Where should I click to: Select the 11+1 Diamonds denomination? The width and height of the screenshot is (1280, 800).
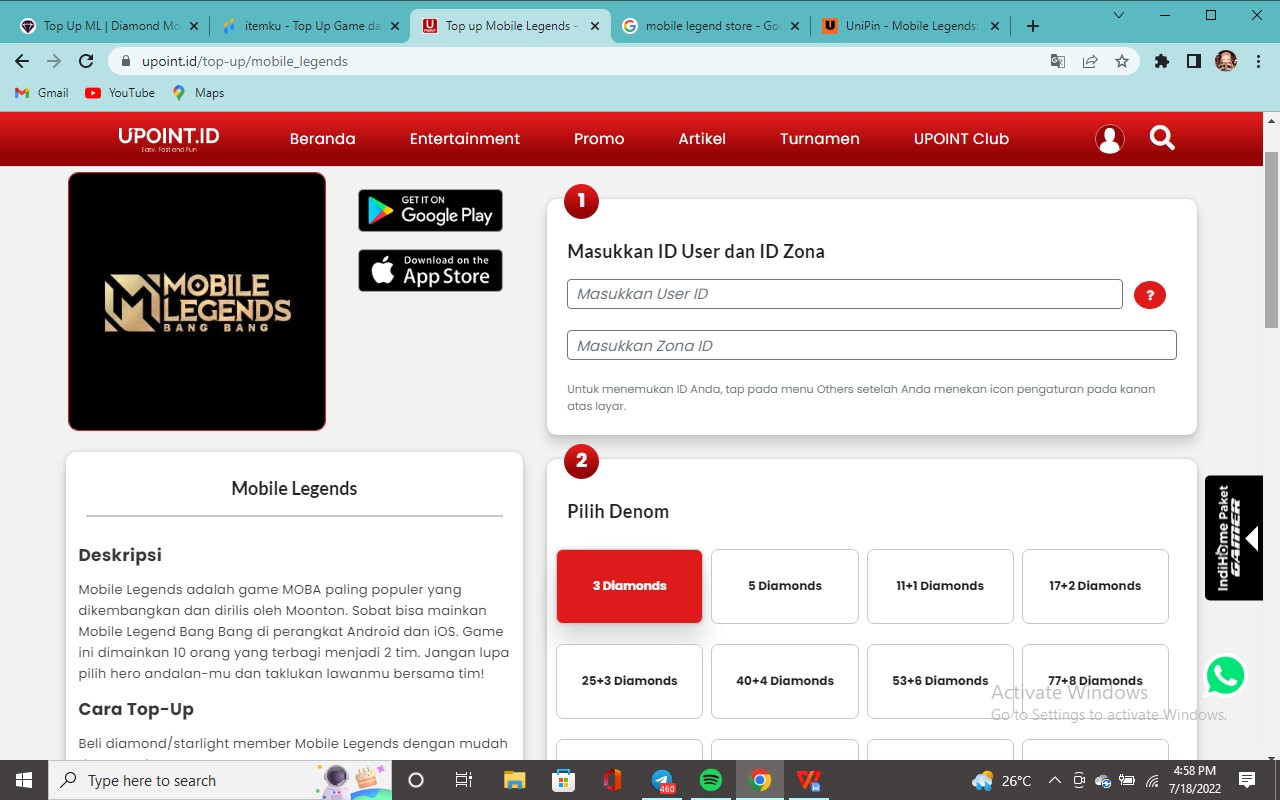tap(940, 586)
